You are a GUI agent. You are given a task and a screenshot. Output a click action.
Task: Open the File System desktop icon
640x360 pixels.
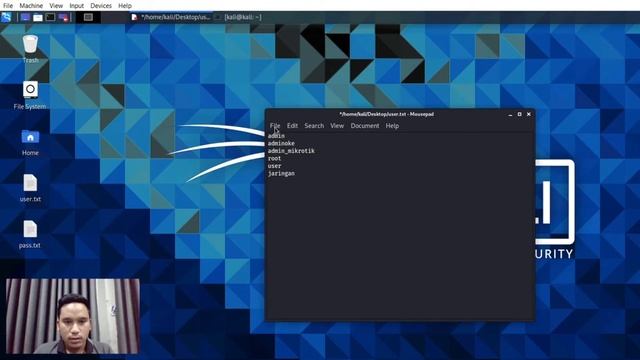click(x=30, y=96)
